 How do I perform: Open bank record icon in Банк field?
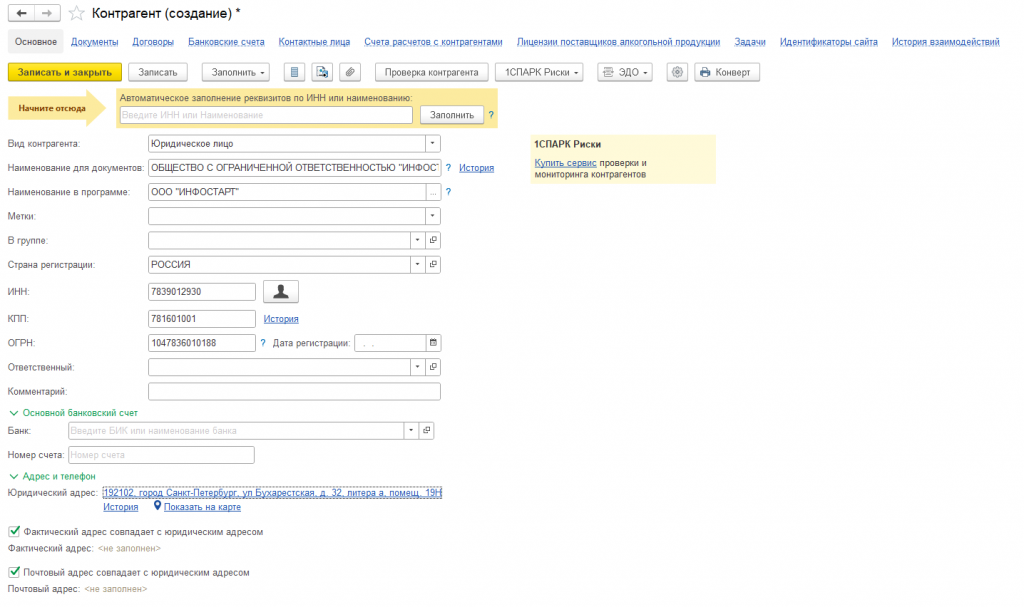coord(426,431)
